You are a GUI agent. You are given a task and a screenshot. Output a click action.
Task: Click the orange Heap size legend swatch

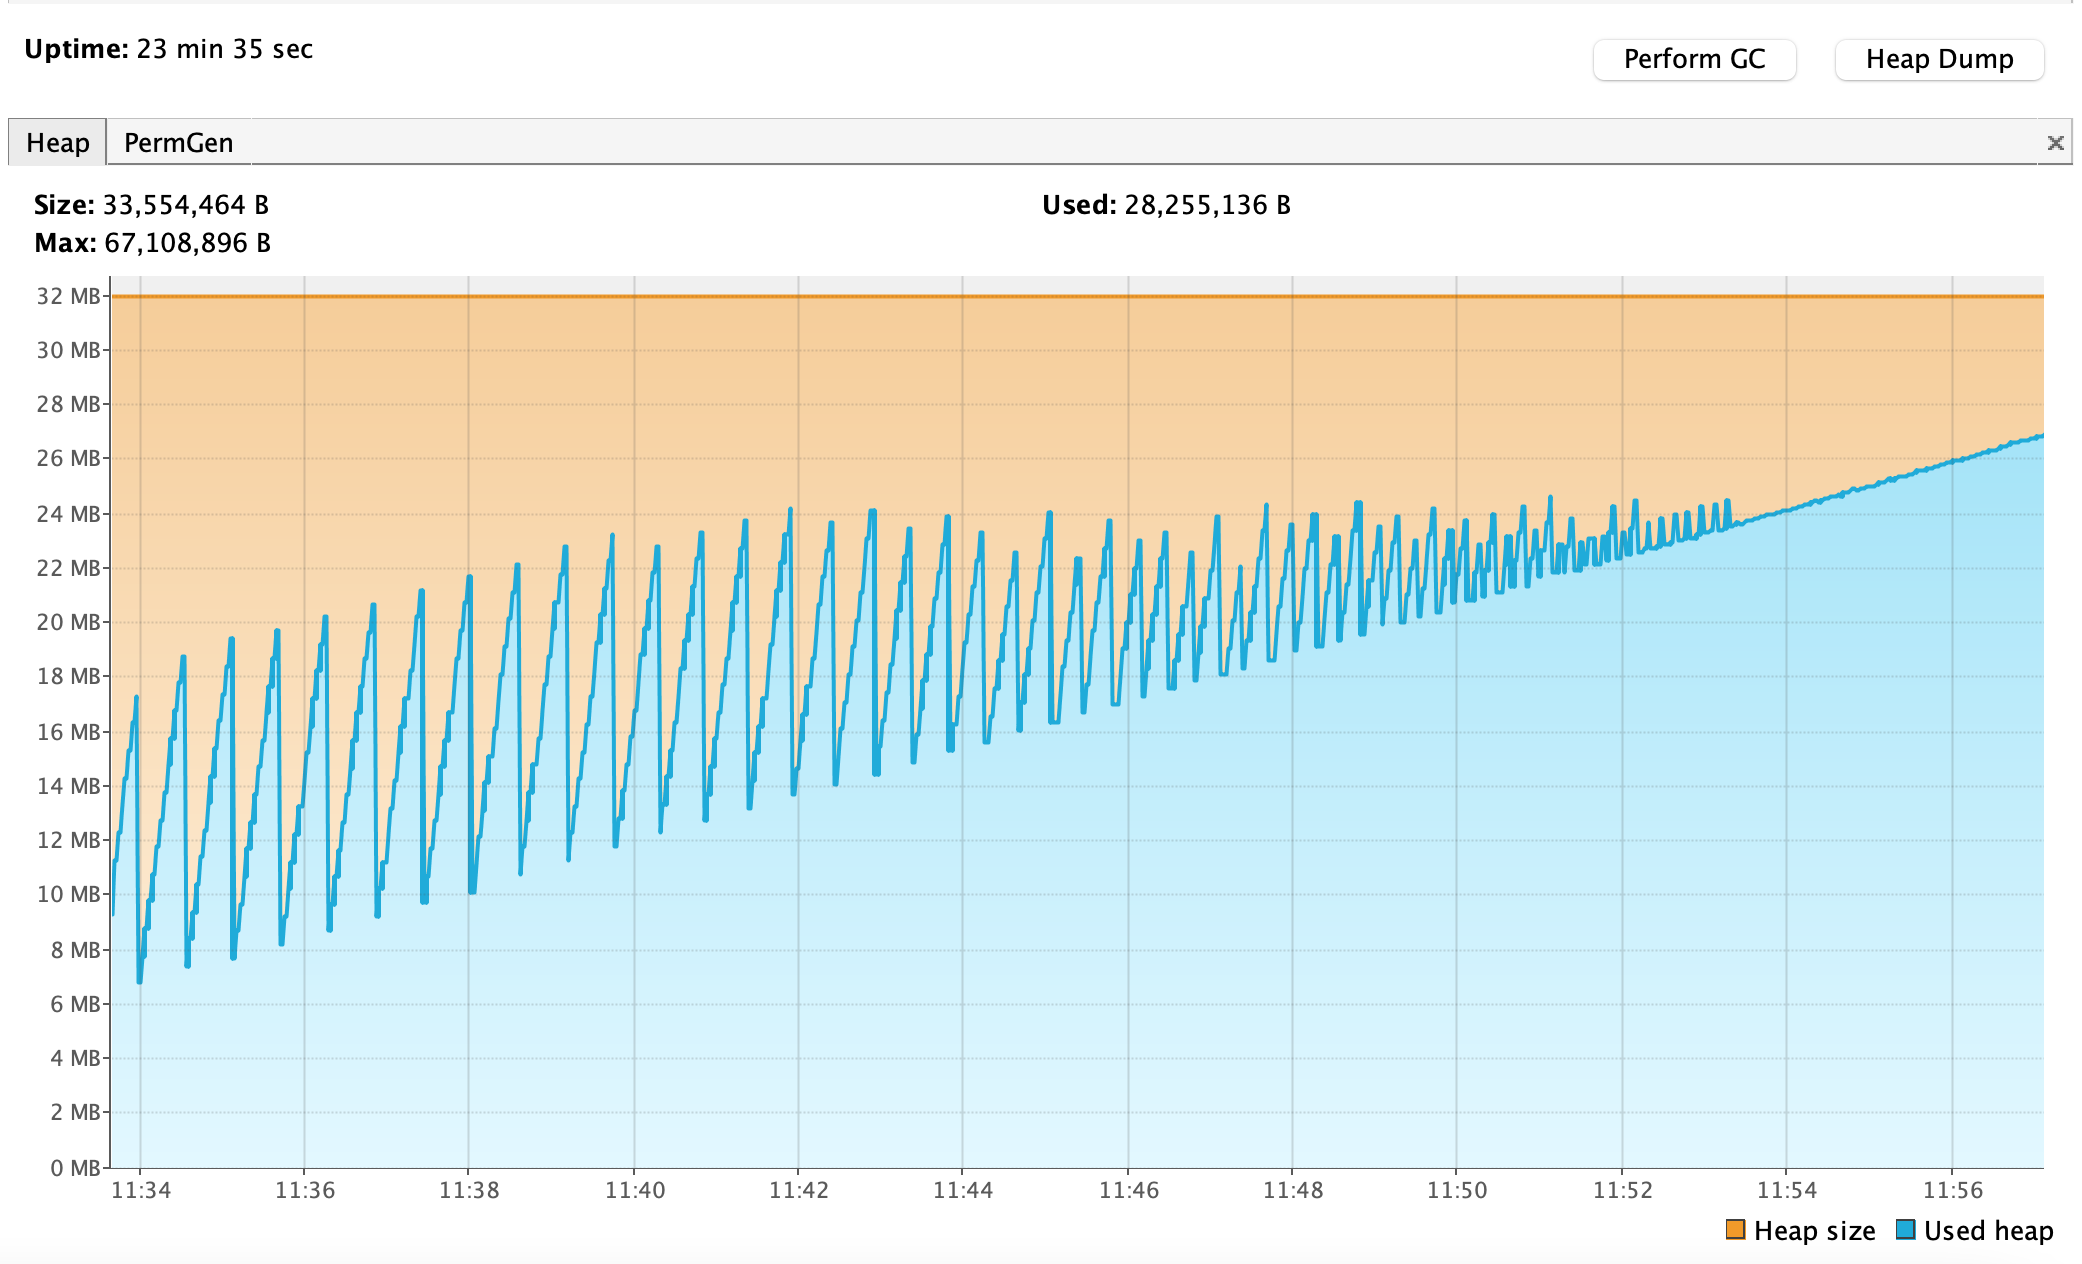click(x=1733, y=1230)
